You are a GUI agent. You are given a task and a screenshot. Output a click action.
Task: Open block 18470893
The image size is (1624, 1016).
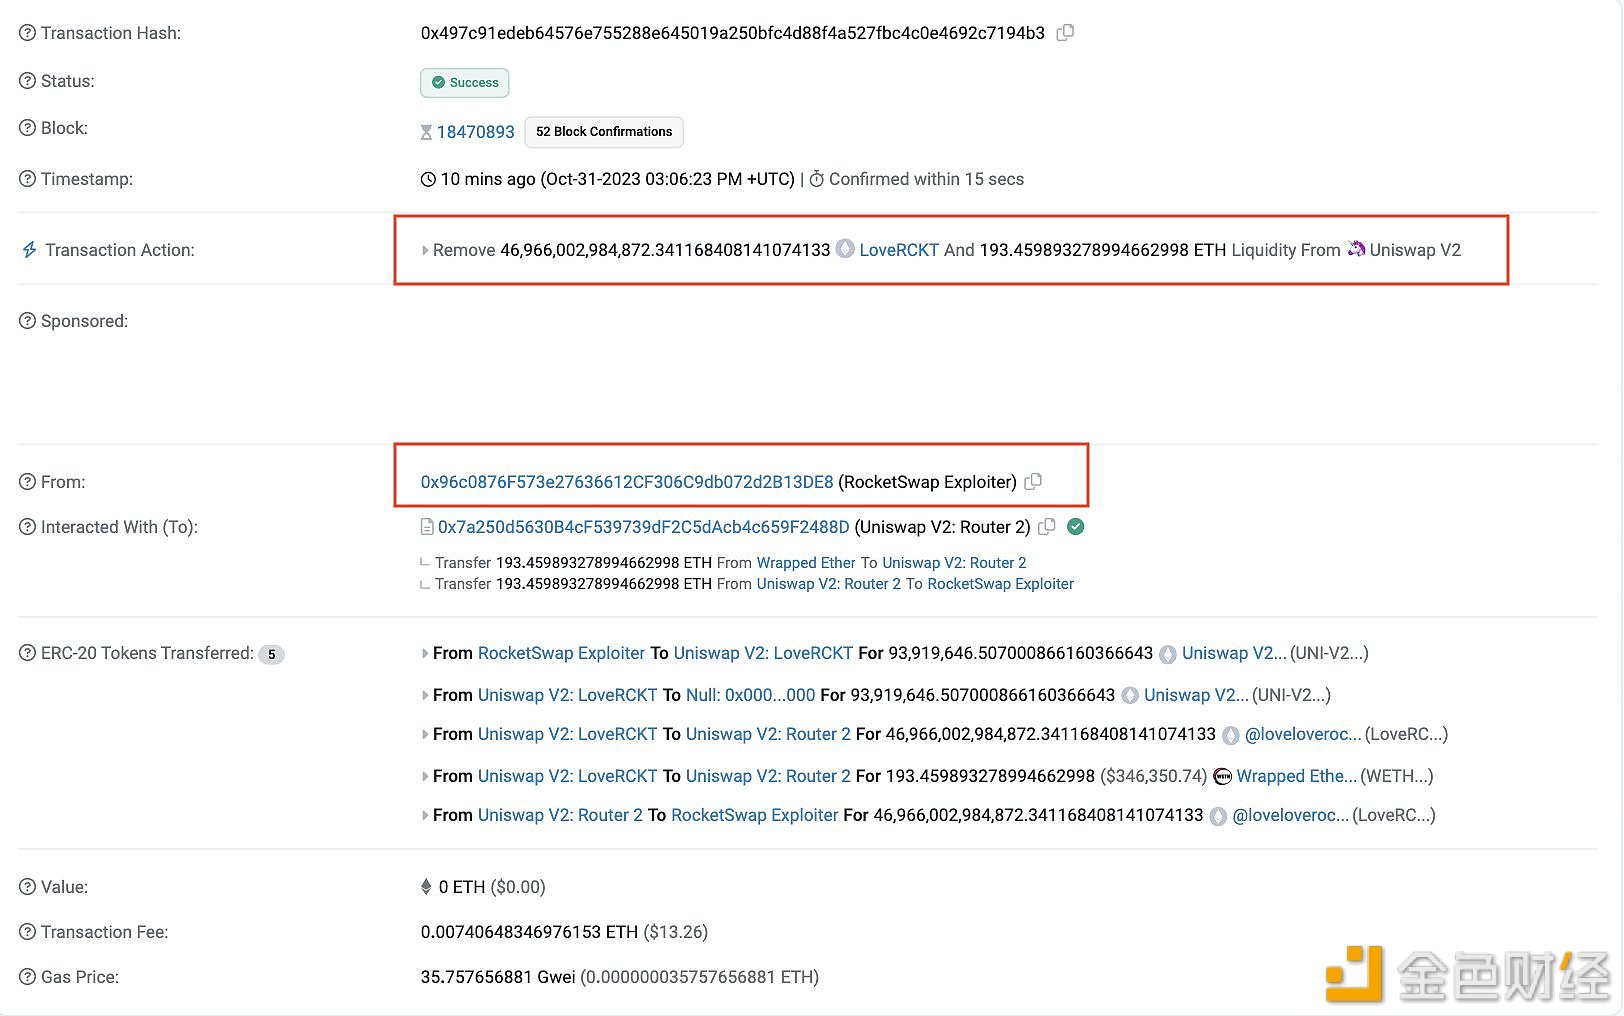[x=475, y=132]
